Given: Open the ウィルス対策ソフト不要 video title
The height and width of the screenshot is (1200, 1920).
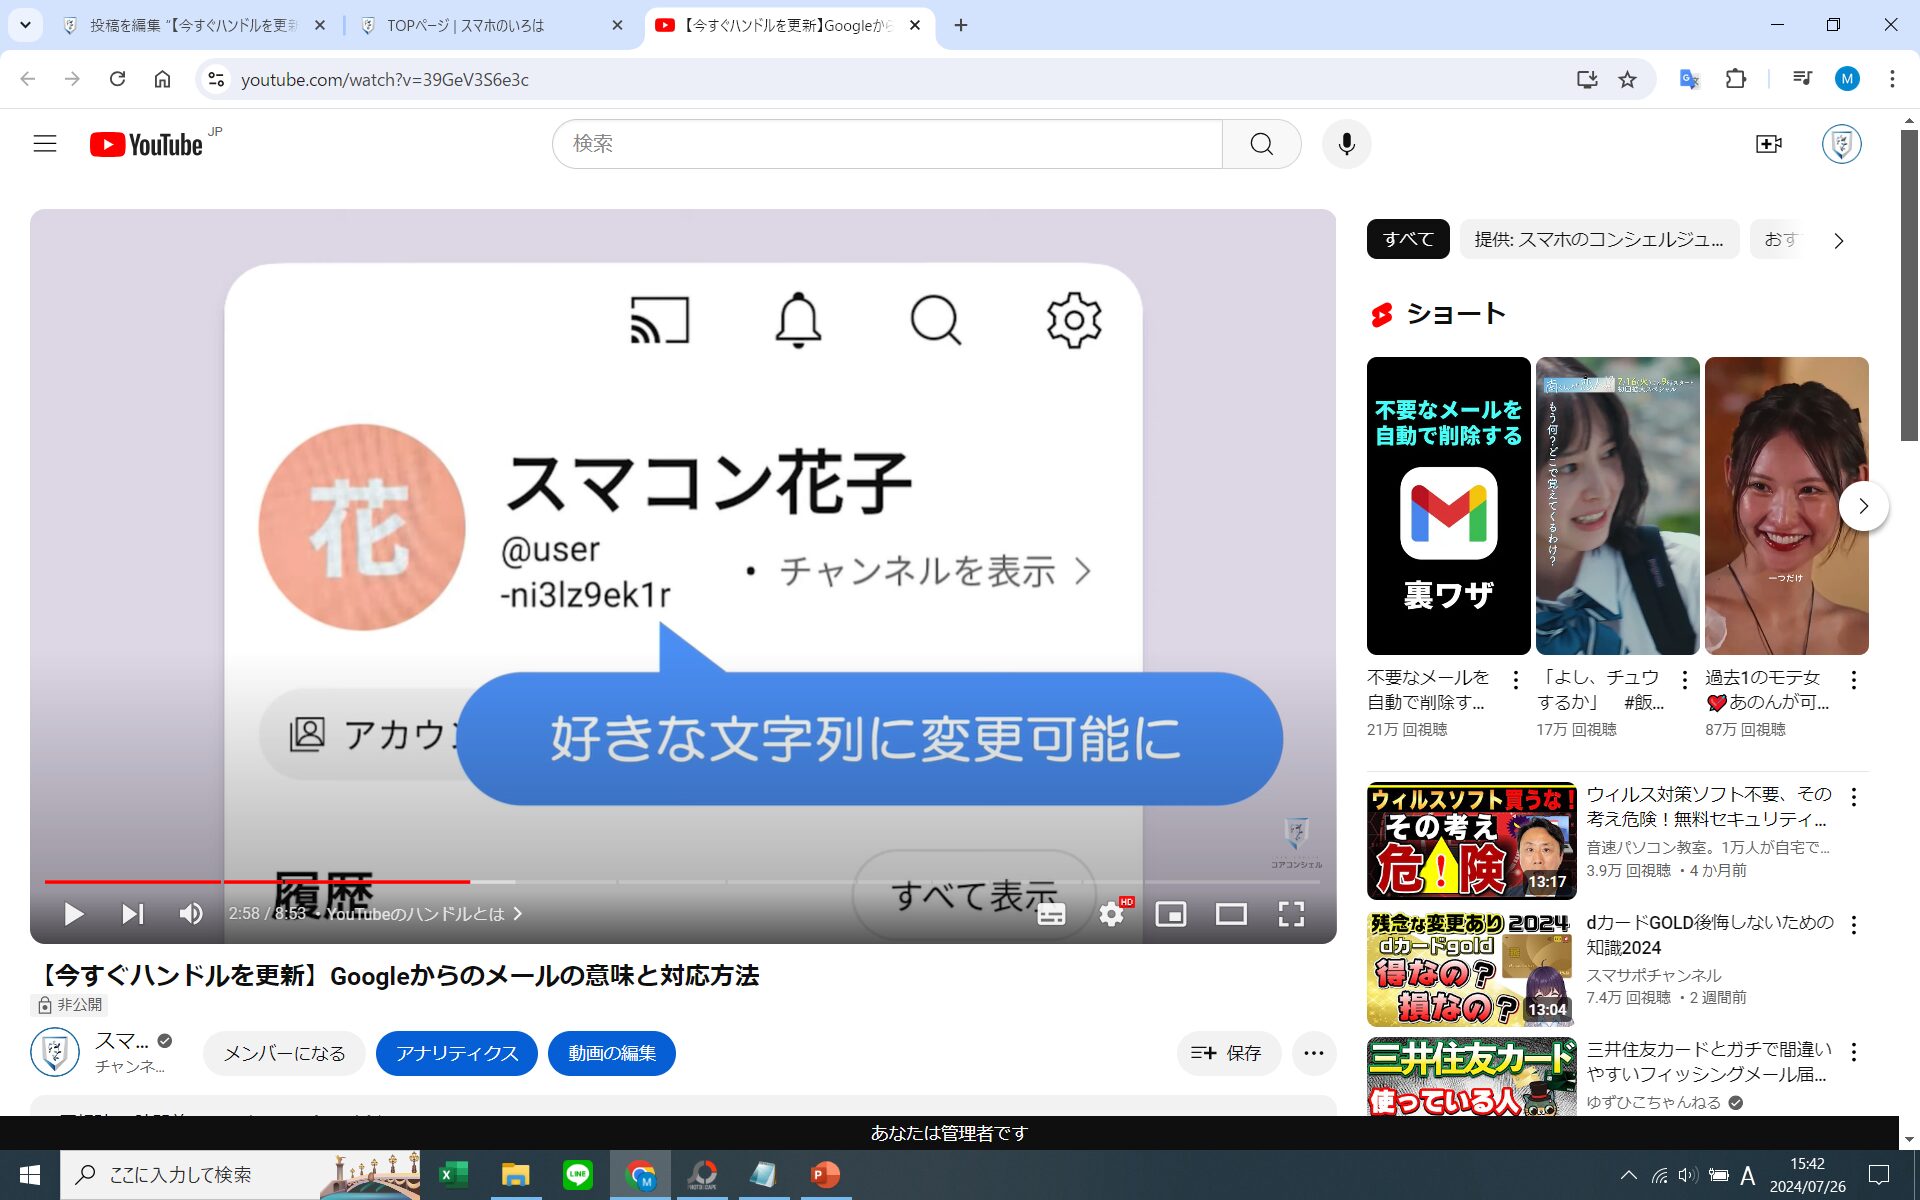Looking at the screenshot, I should click(x=1709, y=806).
